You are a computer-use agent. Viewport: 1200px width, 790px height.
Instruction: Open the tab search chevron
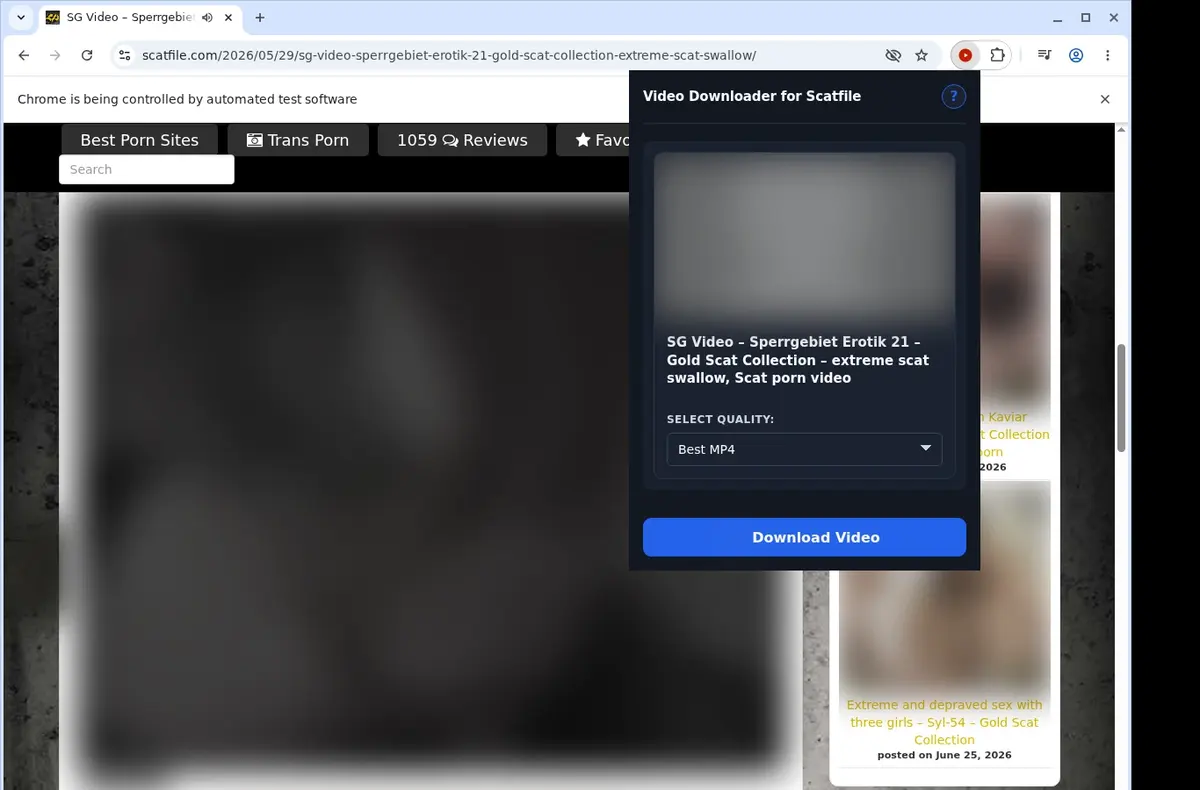pyautogui.click(x=21, y=18)
